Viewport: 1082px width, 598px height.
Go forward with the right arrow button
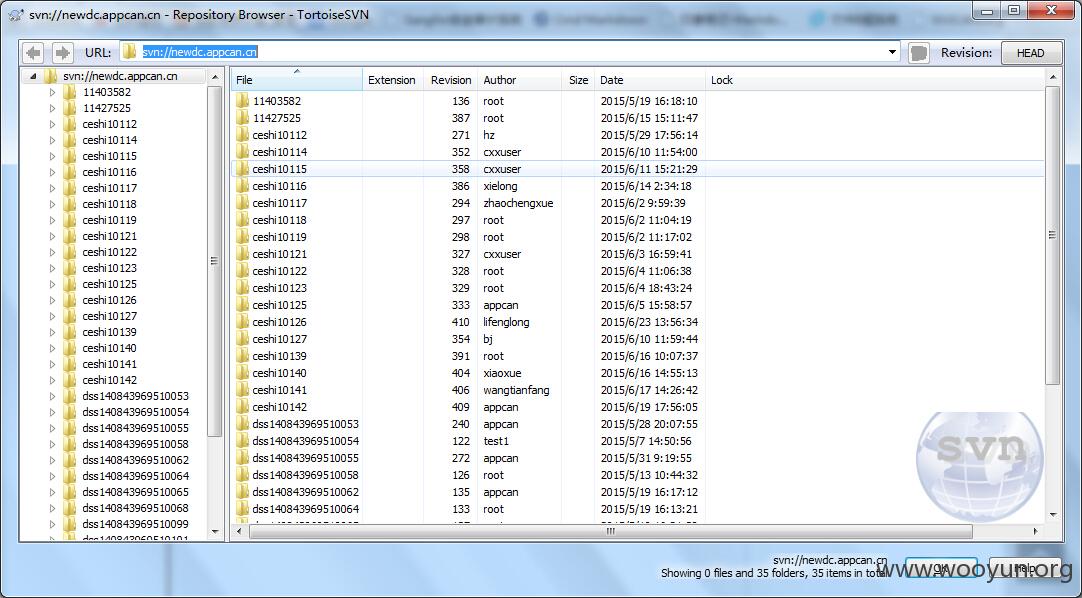click(x=62, y=52)
